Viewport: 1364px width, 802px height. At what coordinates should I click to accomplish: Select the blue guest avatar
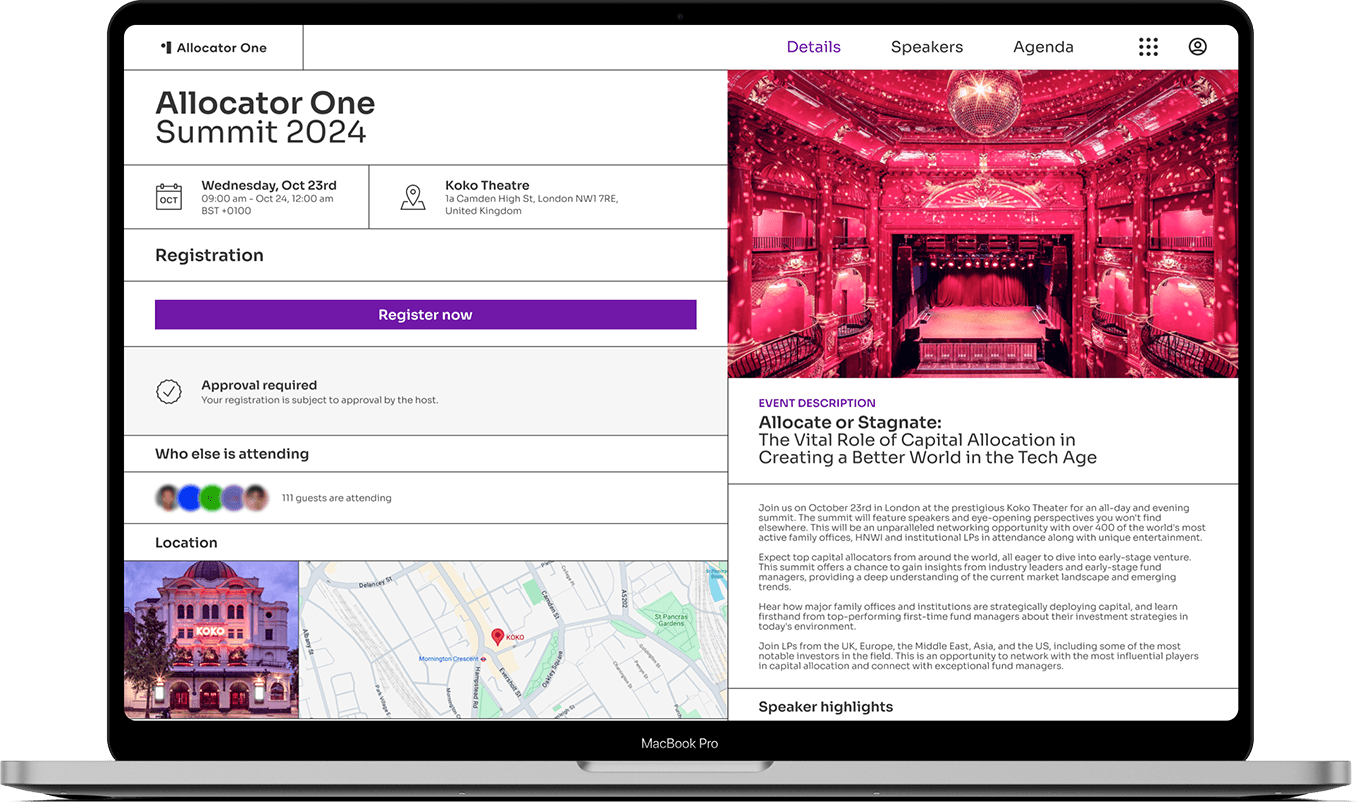click(190, 497)
